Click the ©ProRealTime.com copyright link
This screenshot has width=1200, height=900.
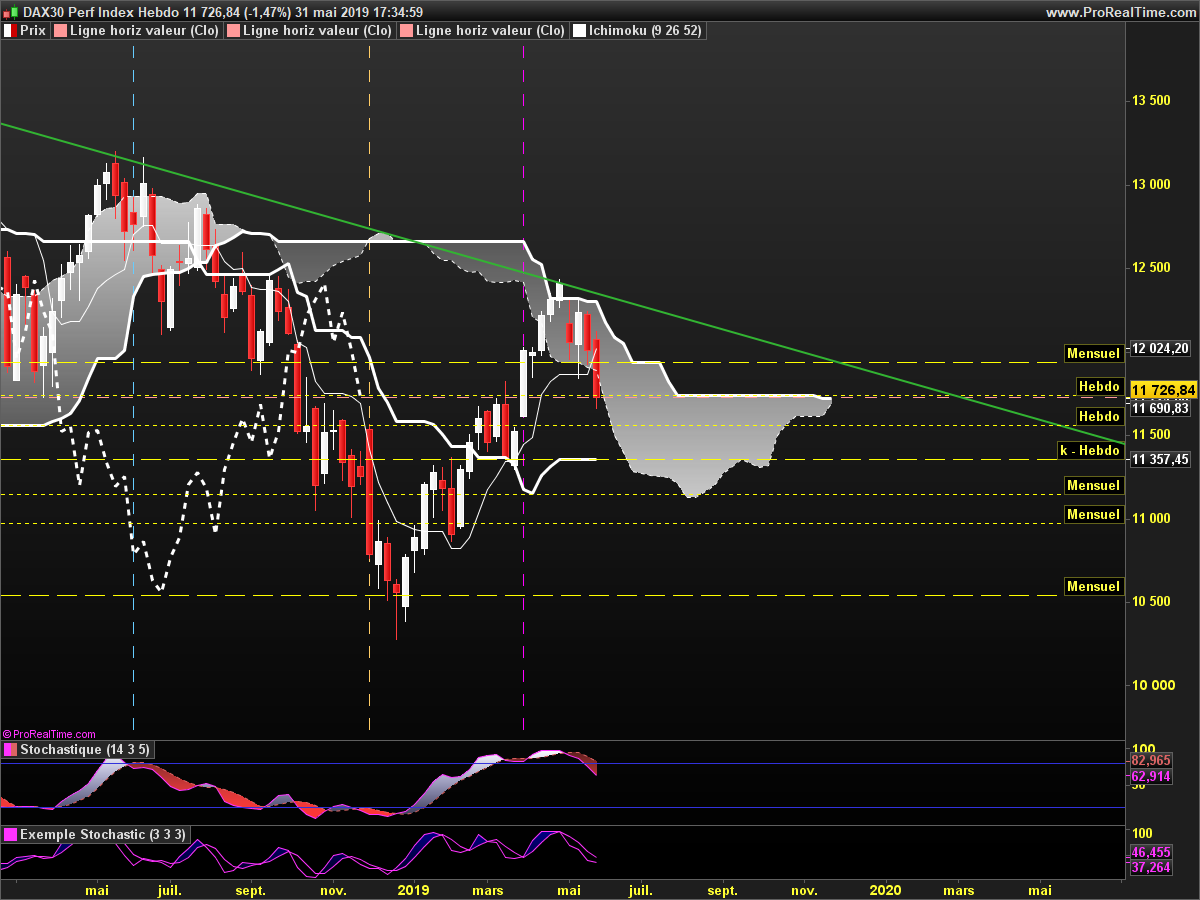(49, 734)
